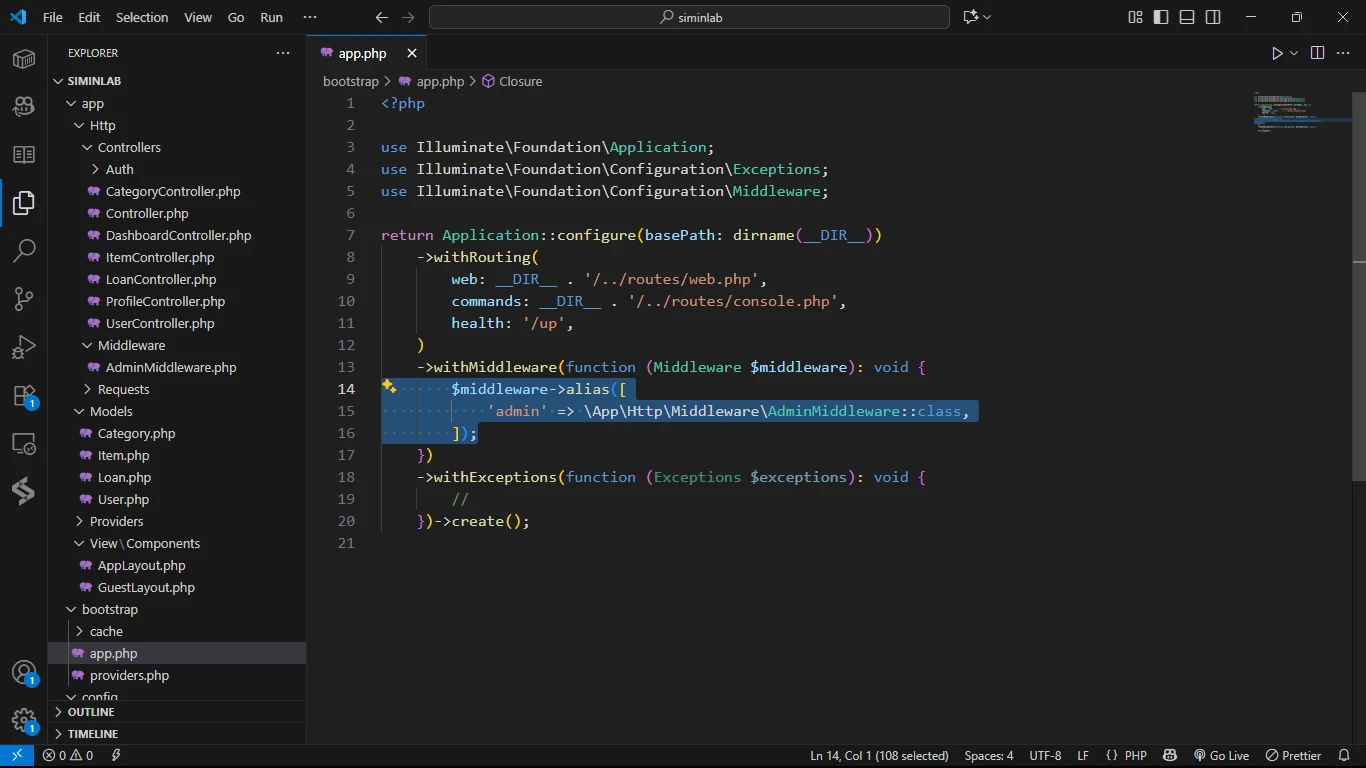1366x768 pixels.
Task: Expand the Auth folder
Action: coord(119,169)
